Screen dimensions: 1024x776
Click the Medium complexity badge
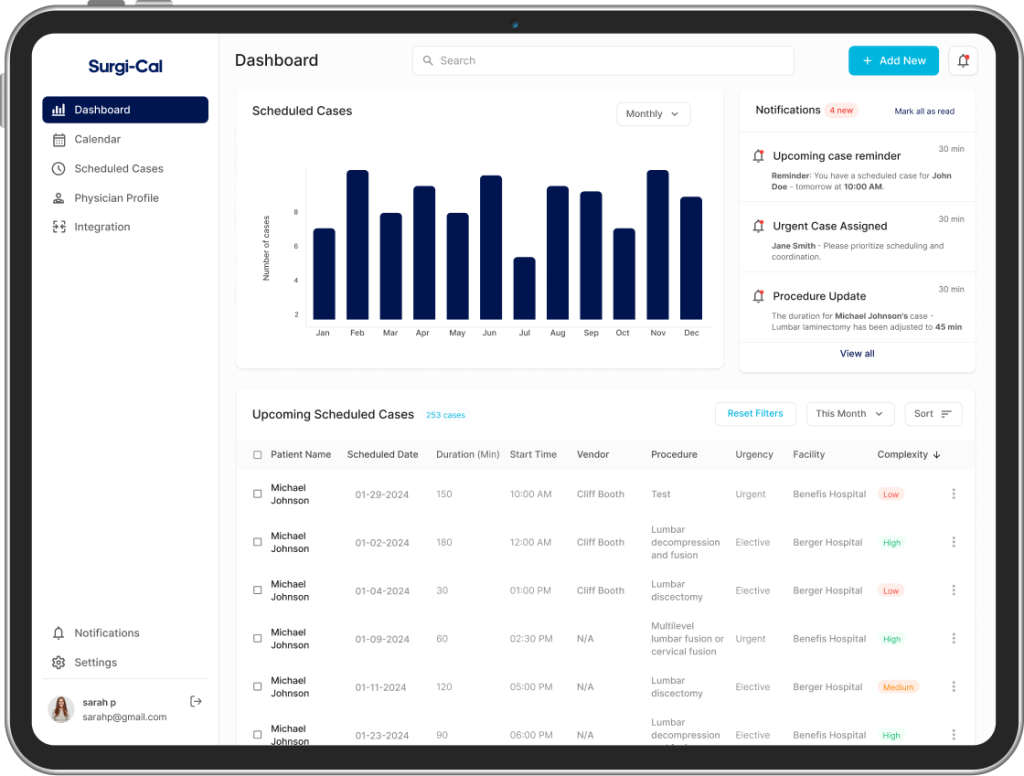click(898, 687)
